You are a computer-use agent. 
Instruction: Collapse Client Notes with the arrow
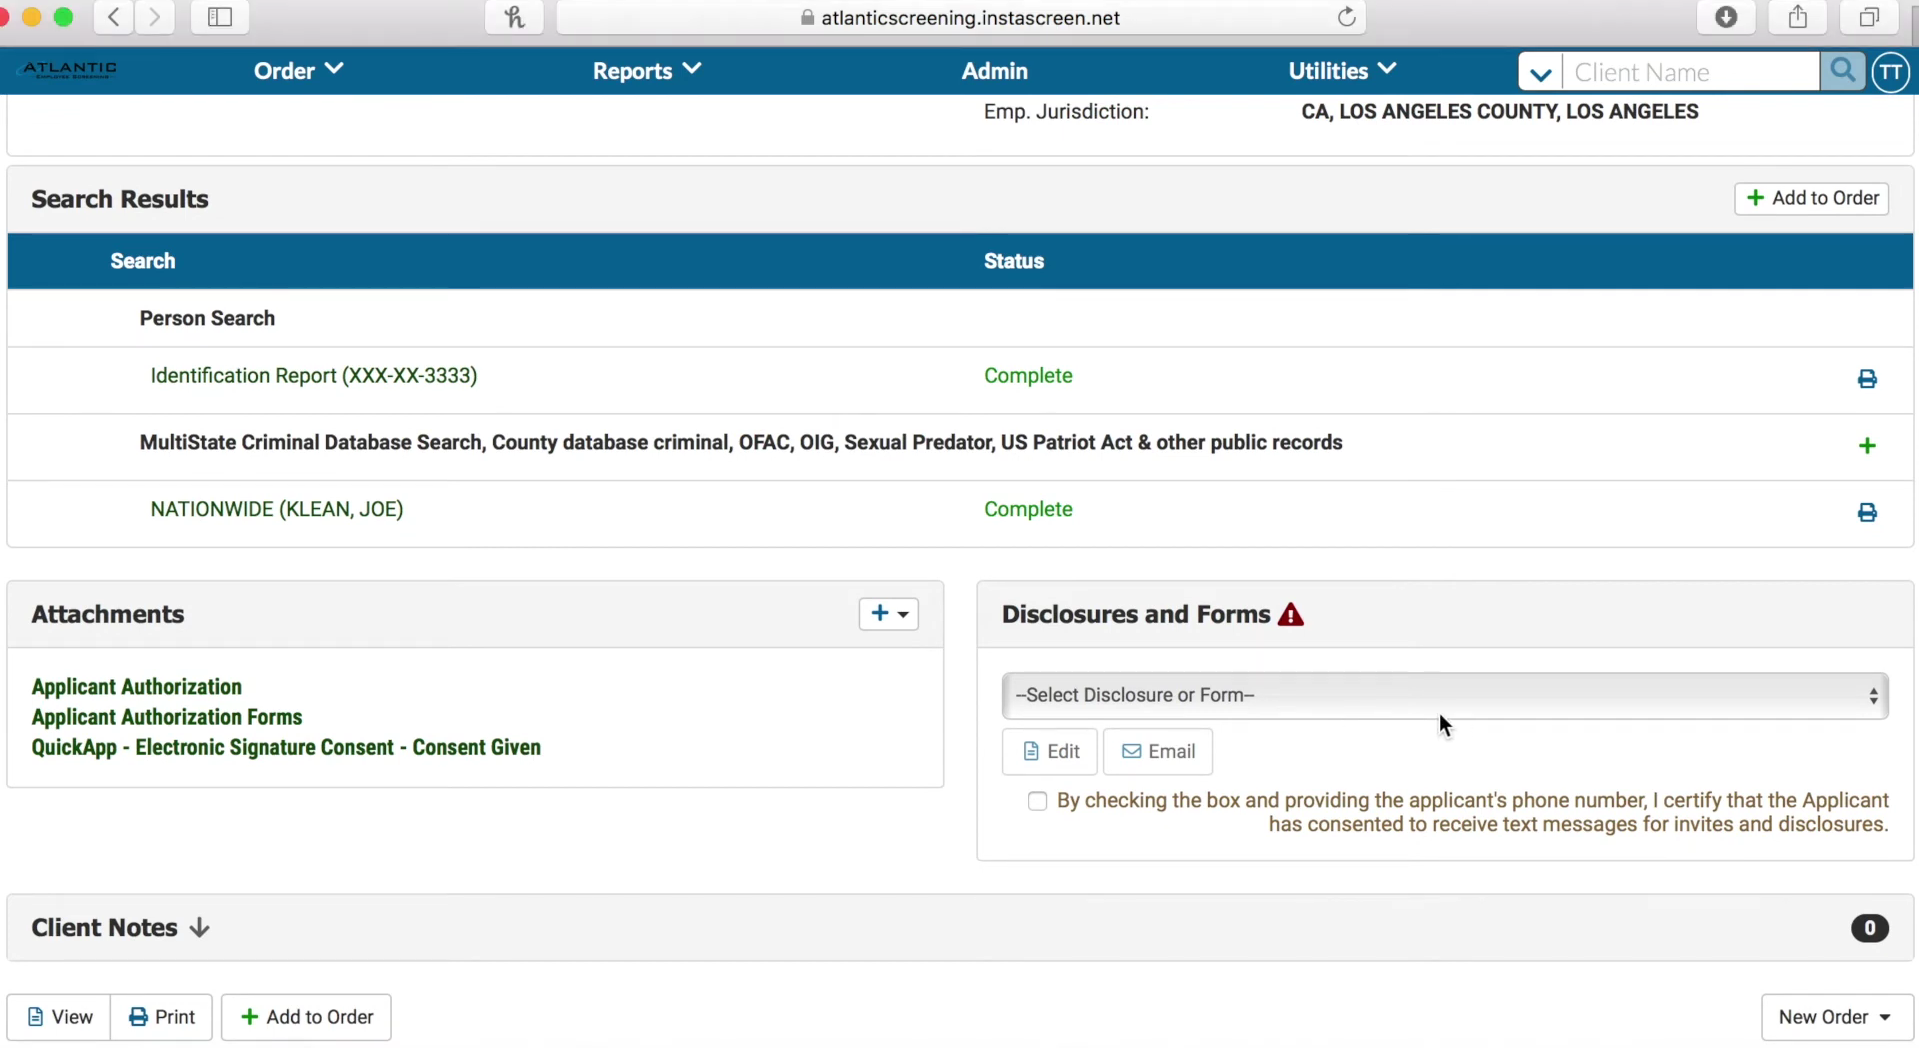tap(197, 927)
